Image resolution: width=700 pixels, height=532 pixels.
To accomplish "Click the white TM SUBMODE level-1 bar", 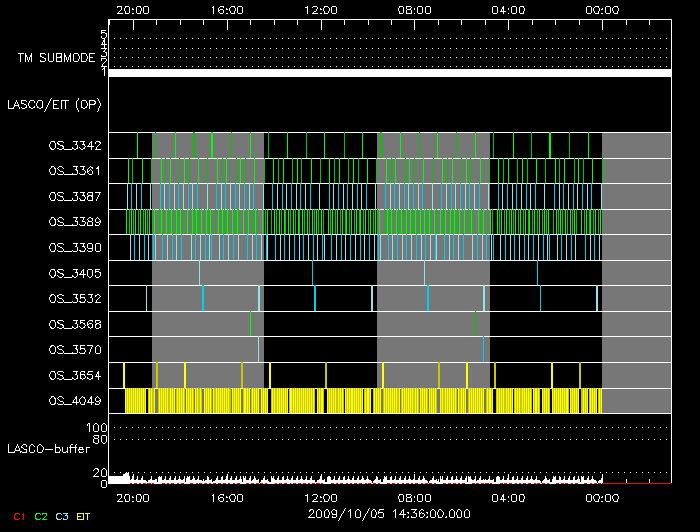I will tap(390, 73).
